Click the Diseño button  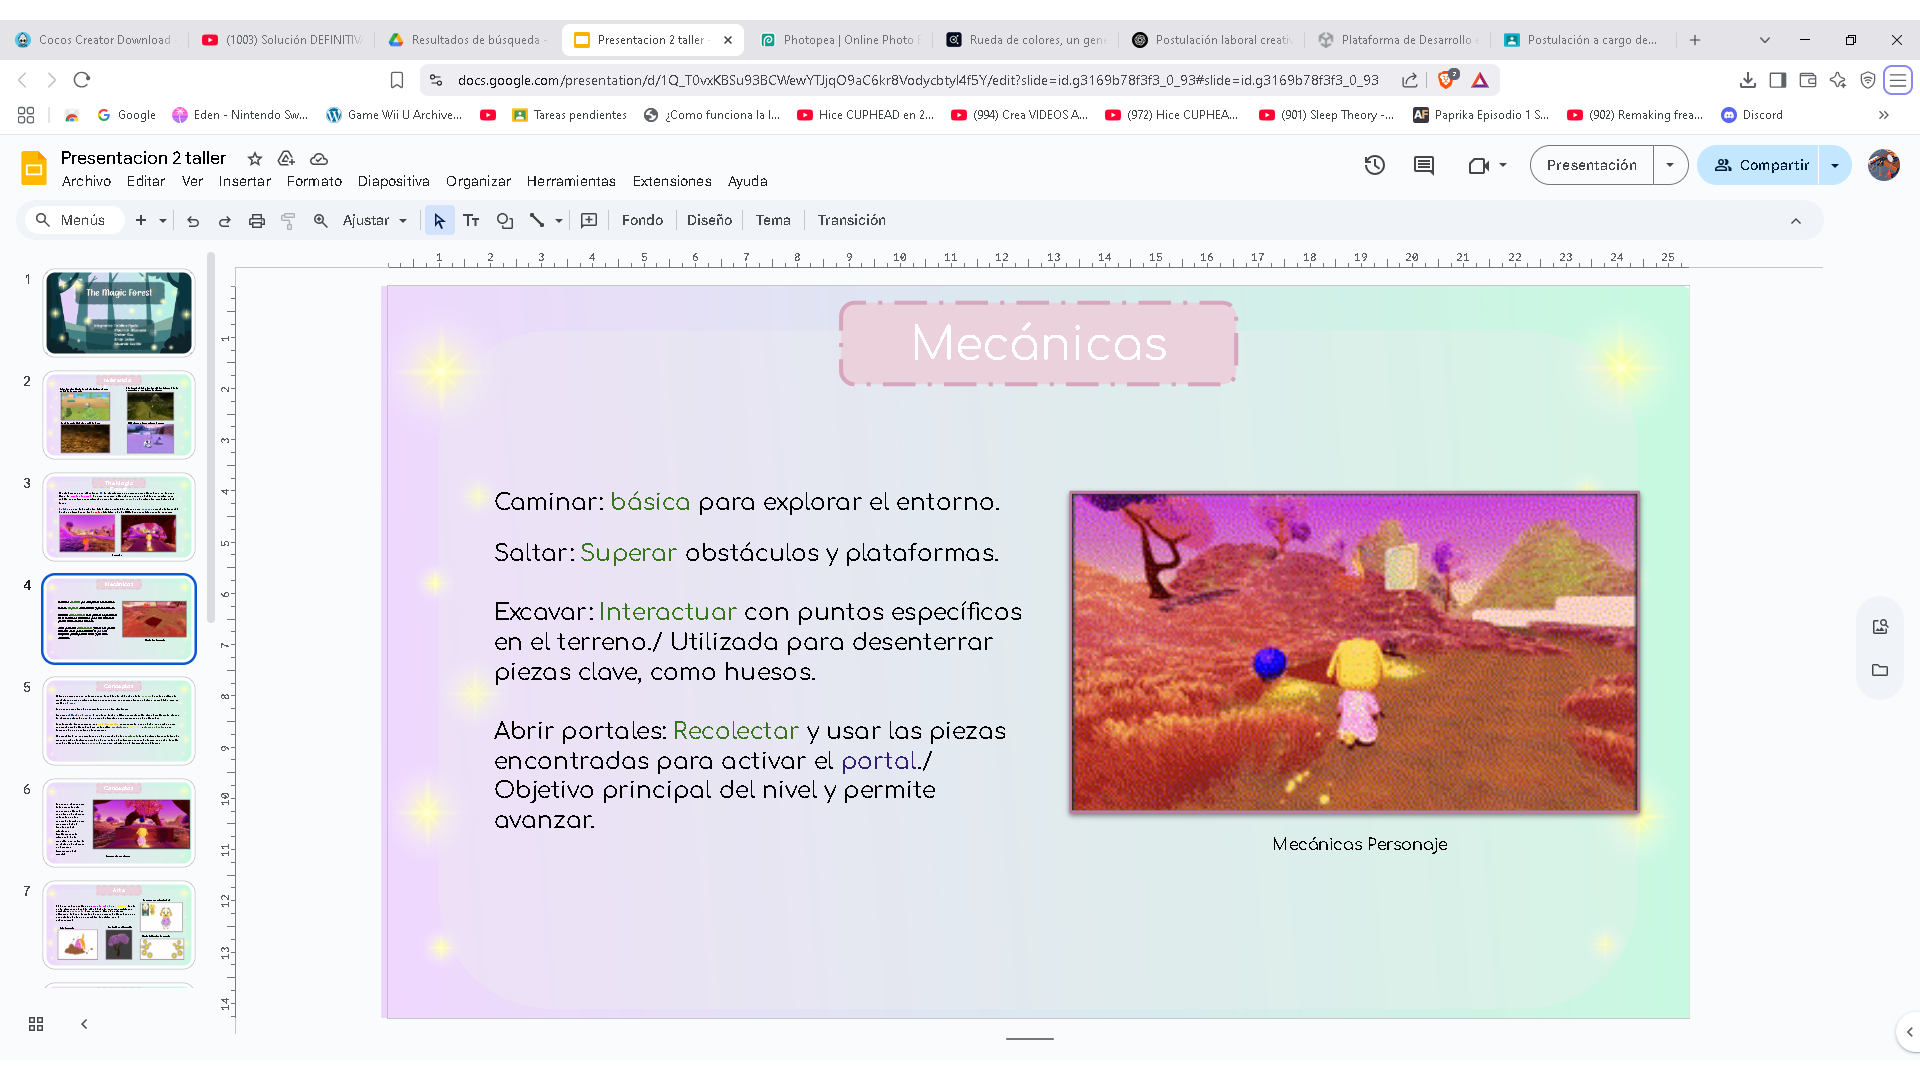point(709,220)
